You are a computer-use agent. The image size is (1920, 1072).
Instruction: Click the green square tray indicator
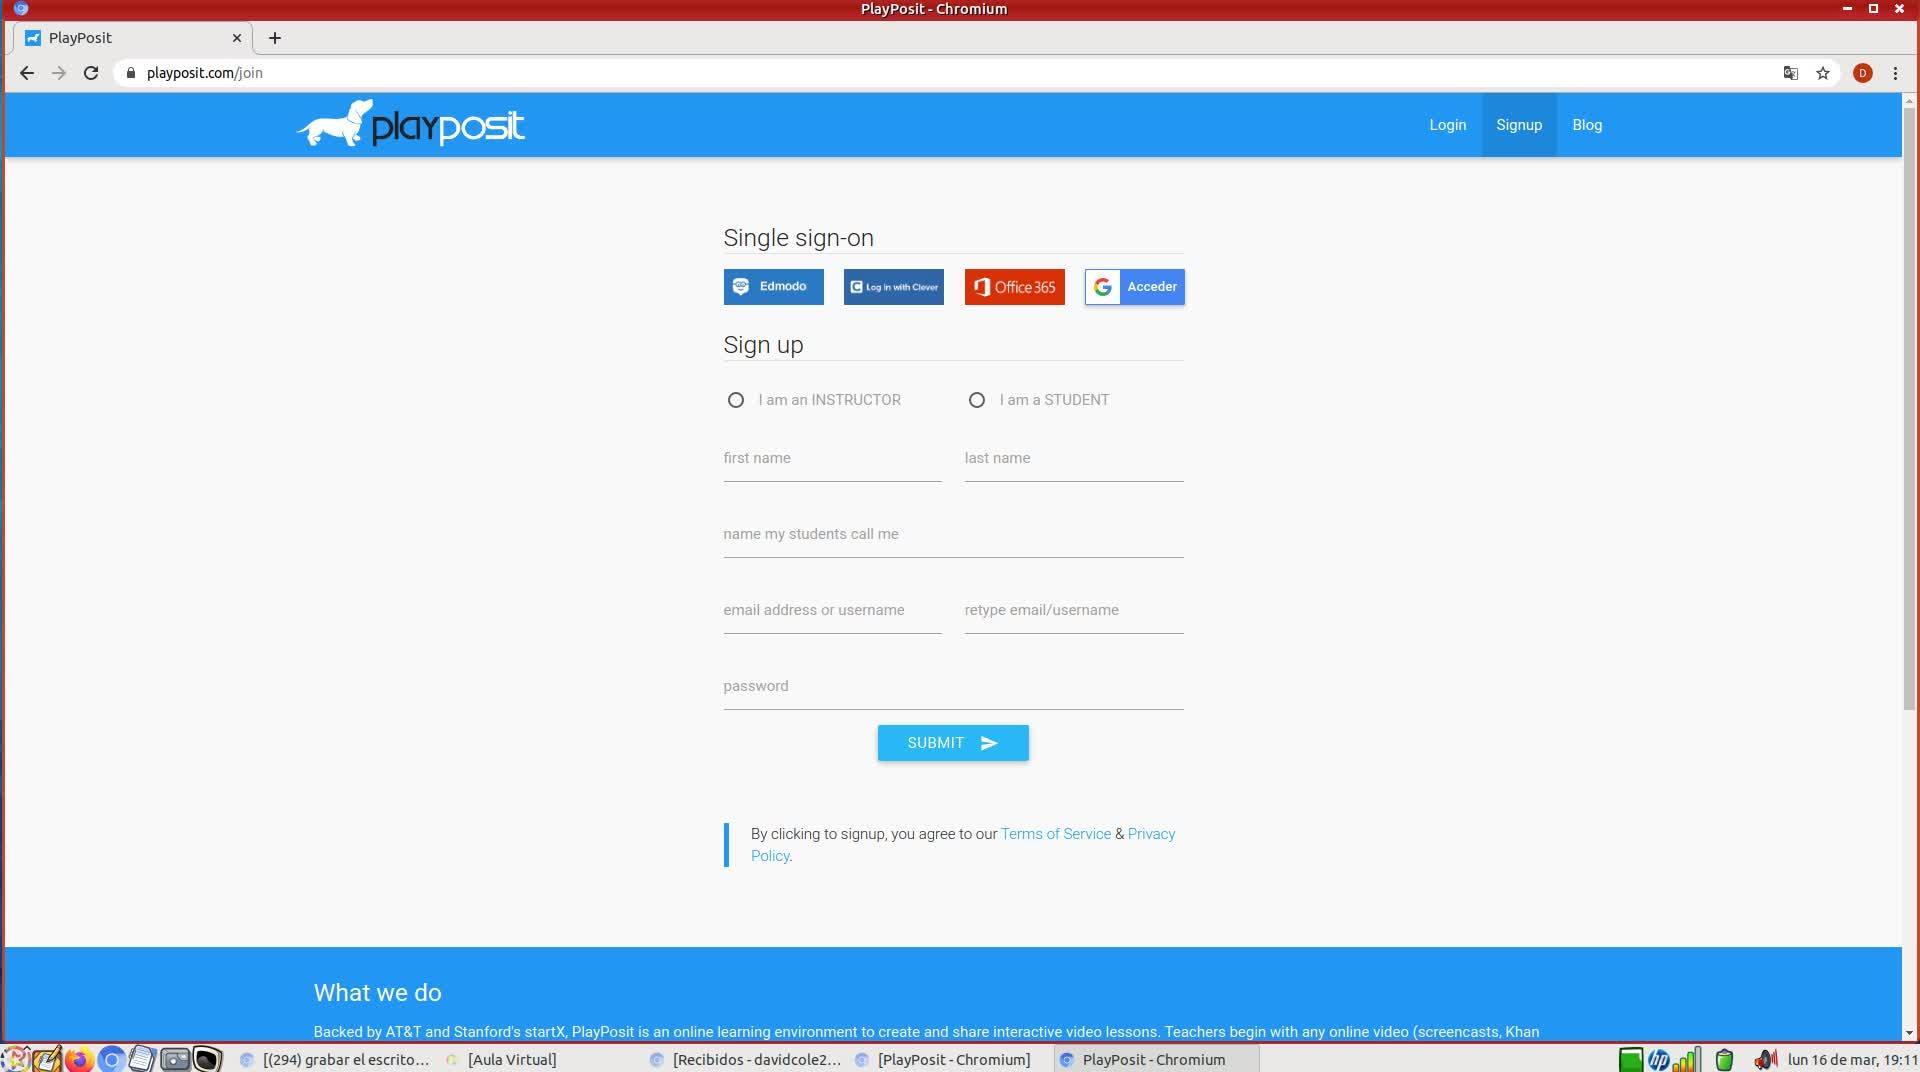1631,1060
